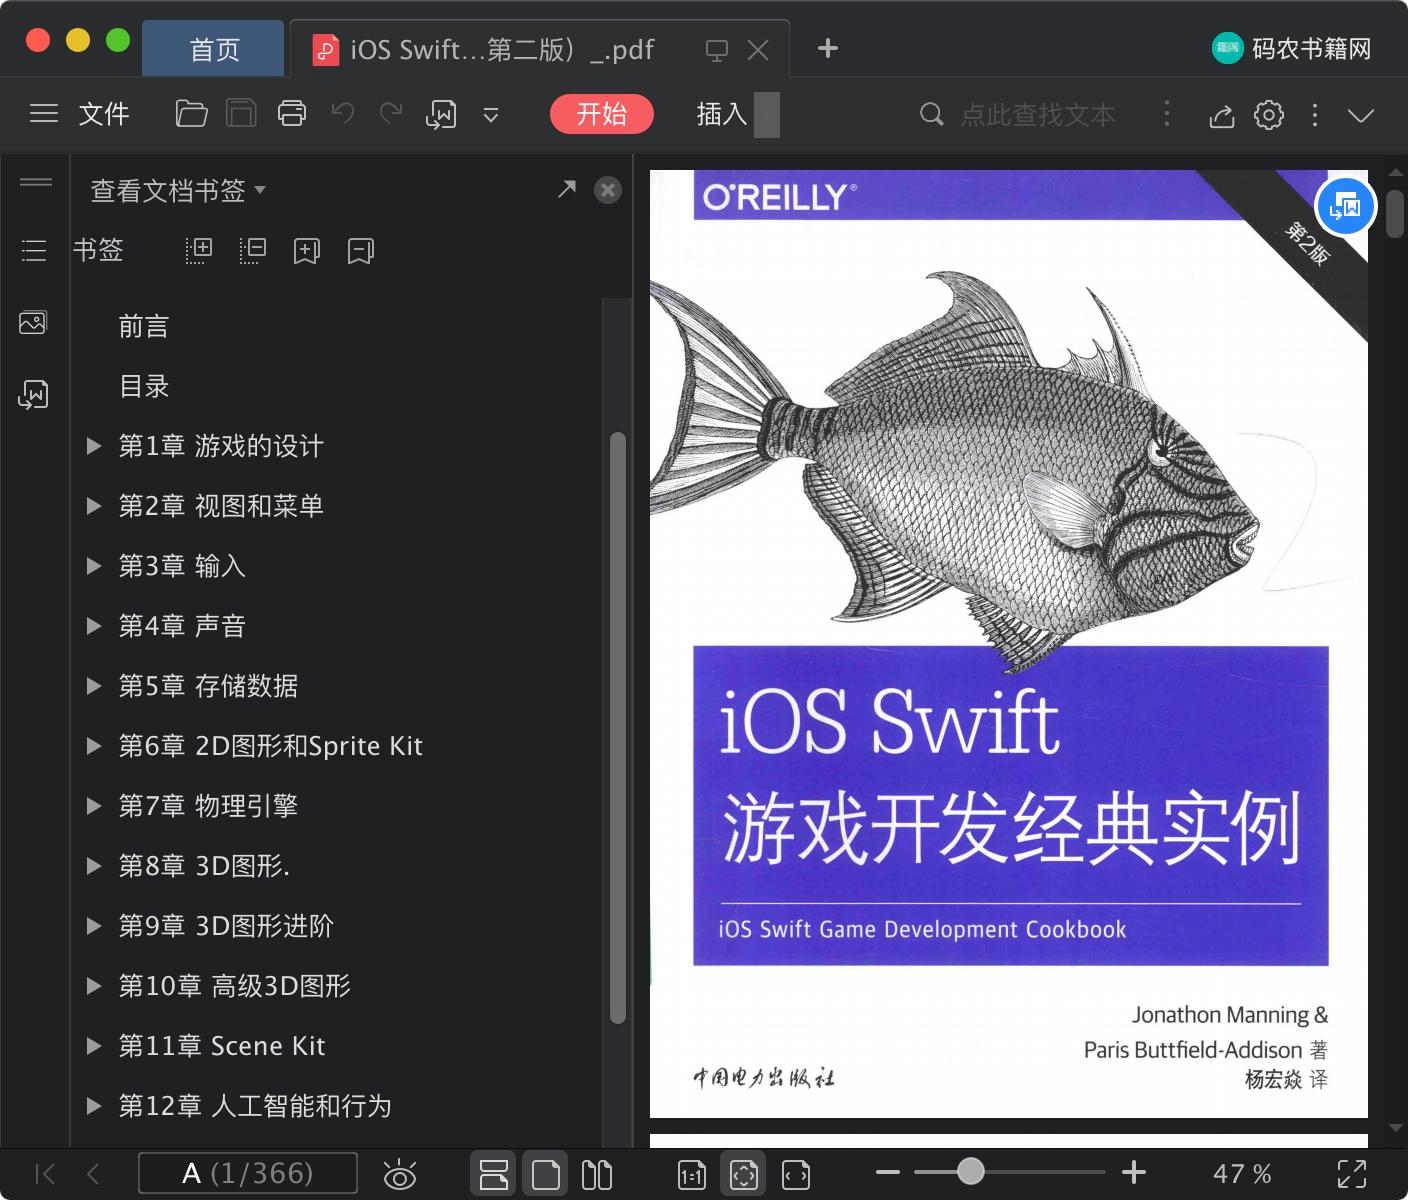Image resolution: width=1408 pixels, height=1200 pixels.
Task: Open the quick access toolbar dropdown arrow
Action: point(491,115)
